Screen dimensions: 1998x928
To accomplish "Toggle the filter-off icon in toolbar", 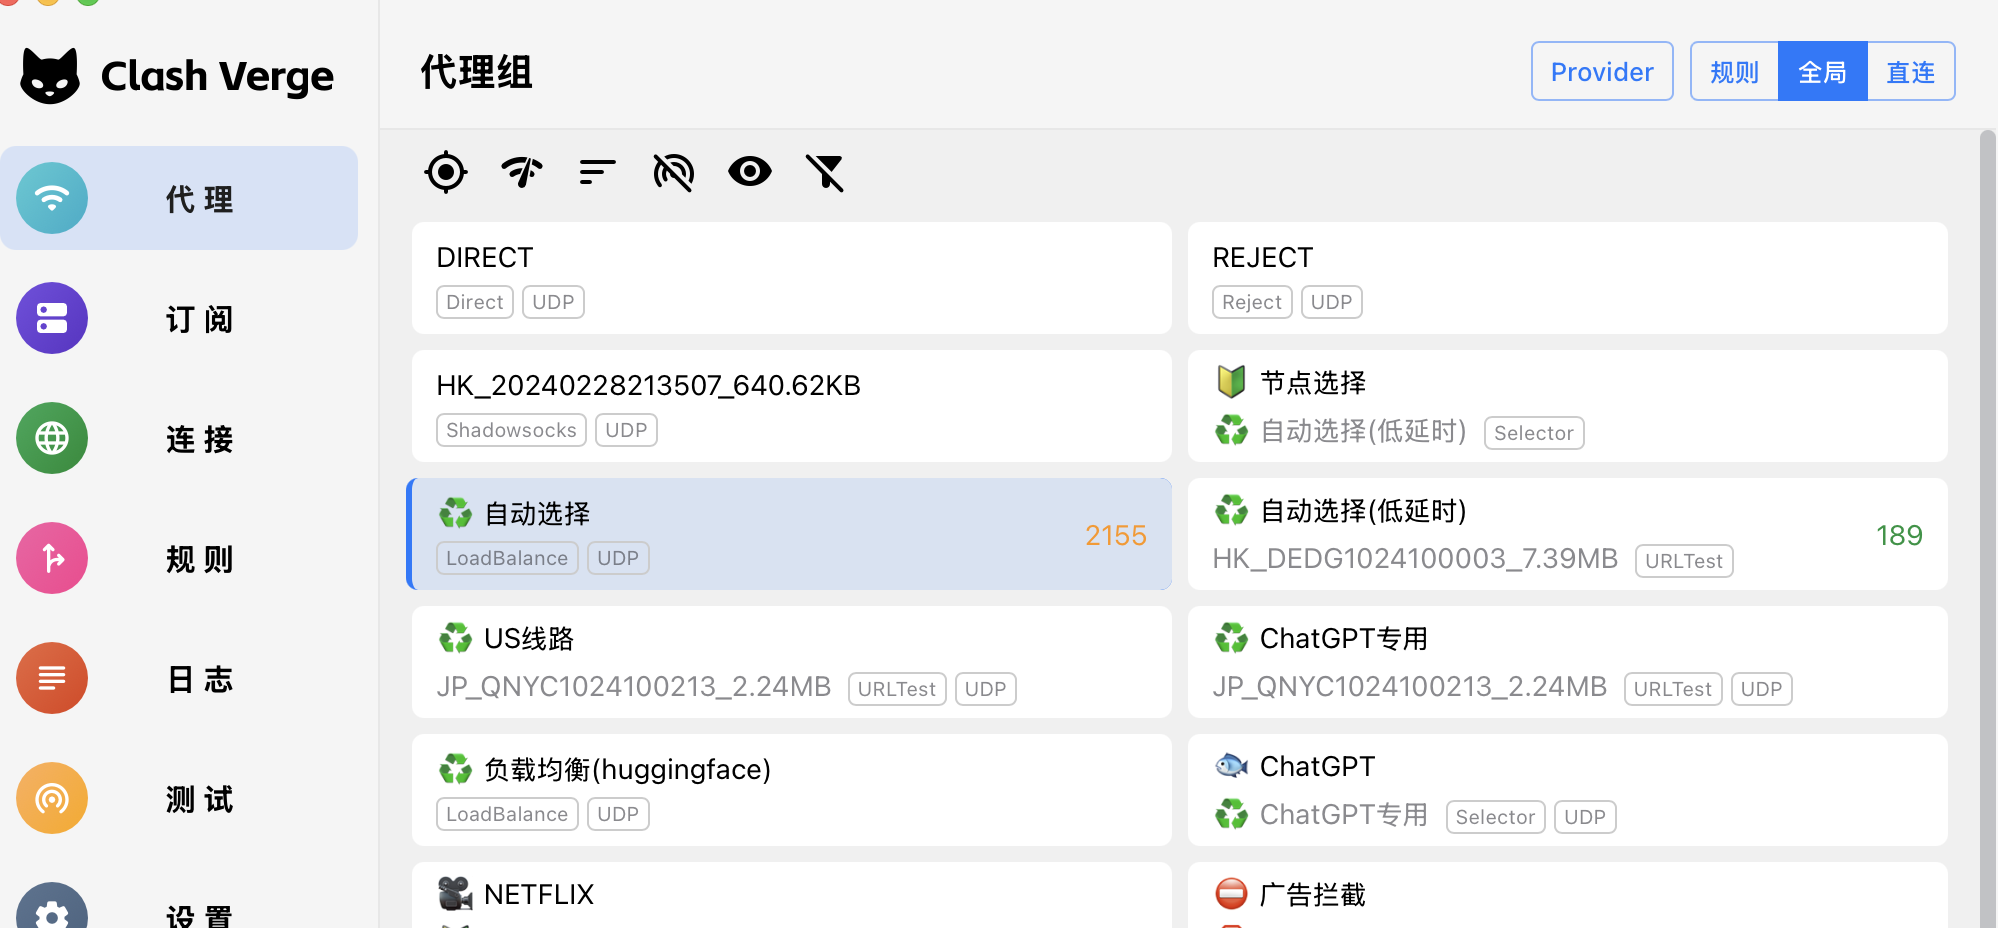I will click(x=825, y=172).
